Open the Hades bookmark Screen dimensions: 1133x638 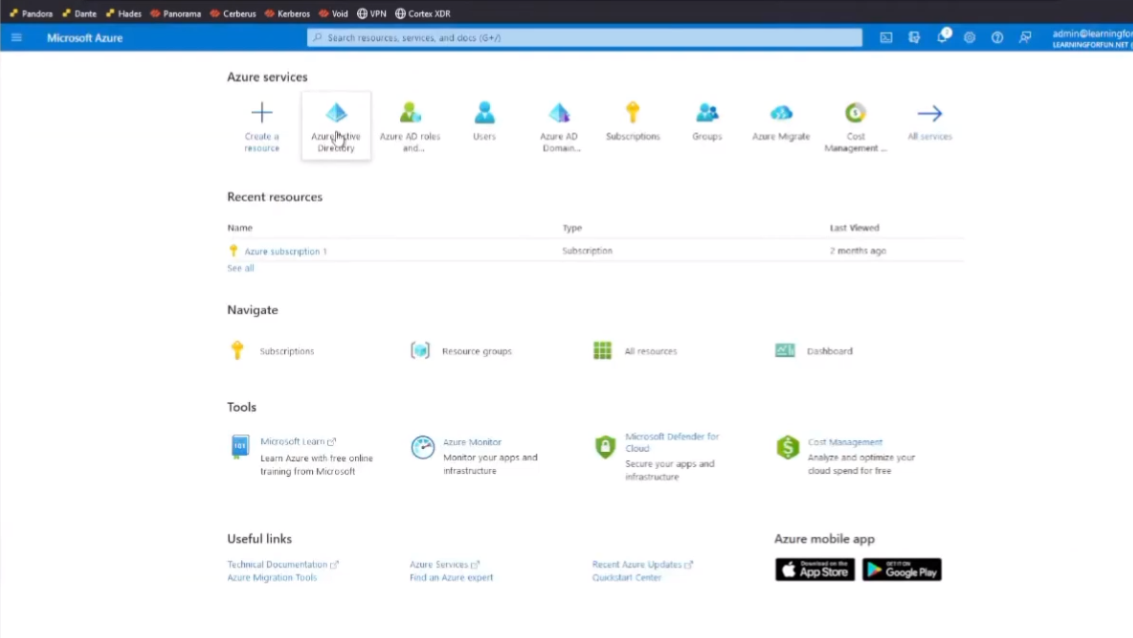pos(124,13)
